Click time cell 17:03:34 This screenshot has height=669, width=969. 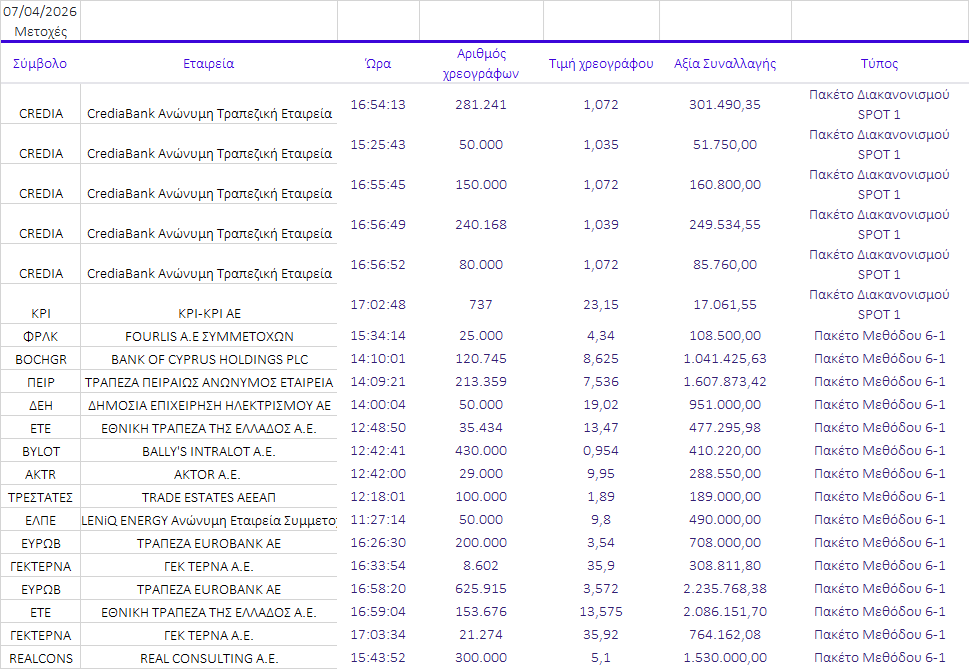point(378,634)
